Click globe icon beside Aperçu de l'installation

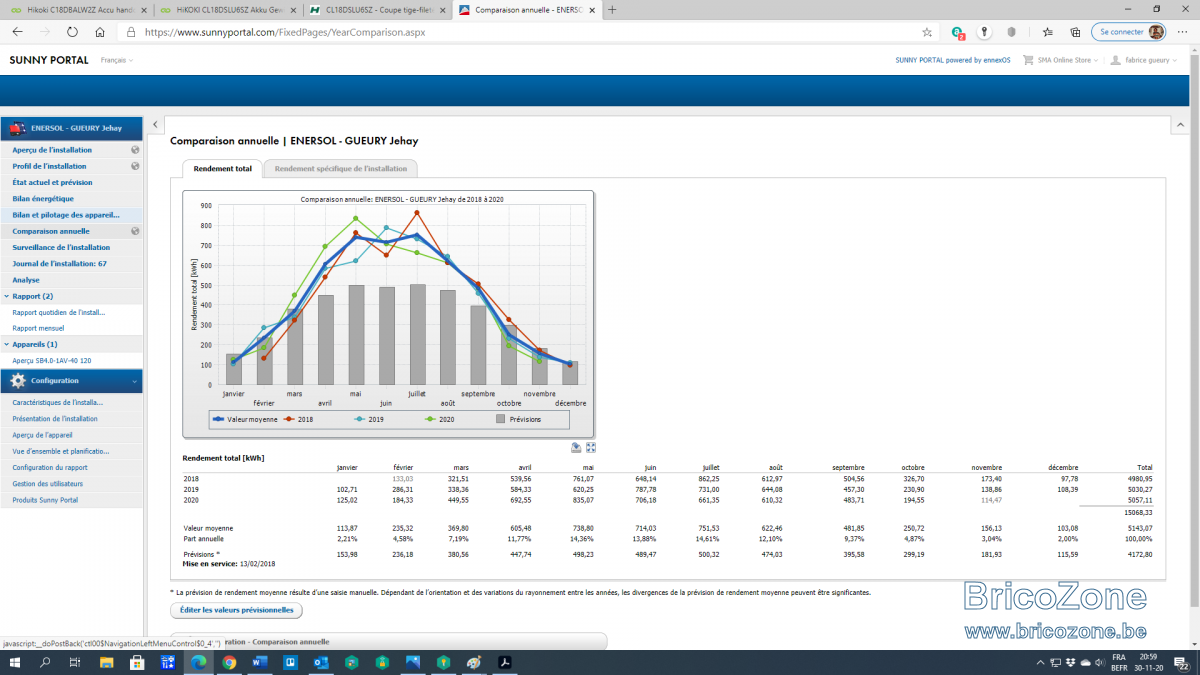click(x=135, y=150)
